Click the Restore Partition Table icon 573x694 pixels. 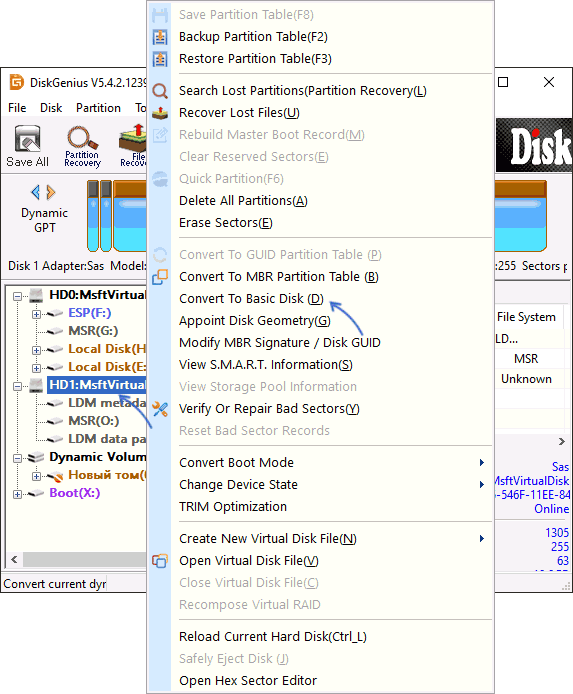(160, 59)
